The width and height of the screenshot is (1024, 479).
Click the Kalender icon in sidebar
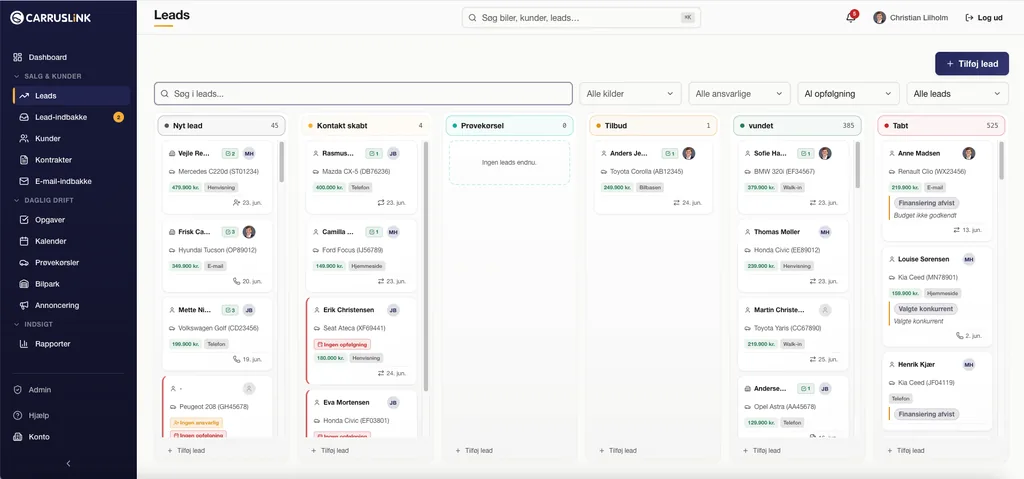click(x=24, y=241)
